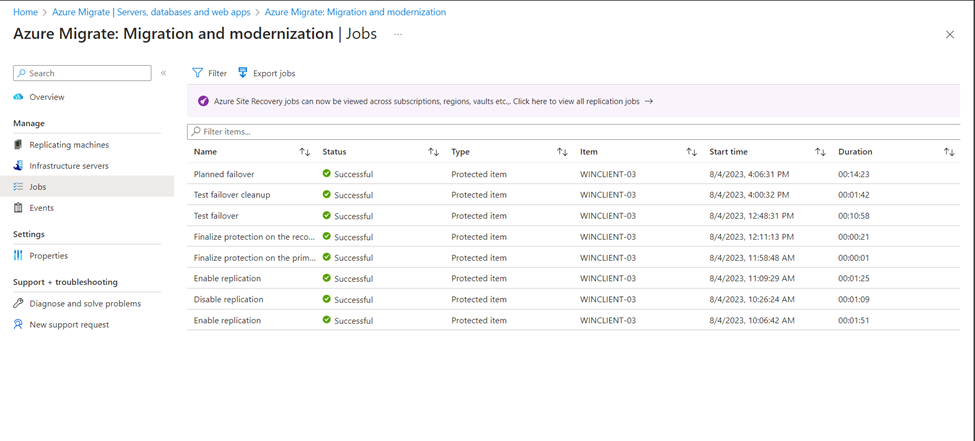Click the Events clipboard icon
Image resolution: width=975 pixels, height=441 pixels.
18,208
